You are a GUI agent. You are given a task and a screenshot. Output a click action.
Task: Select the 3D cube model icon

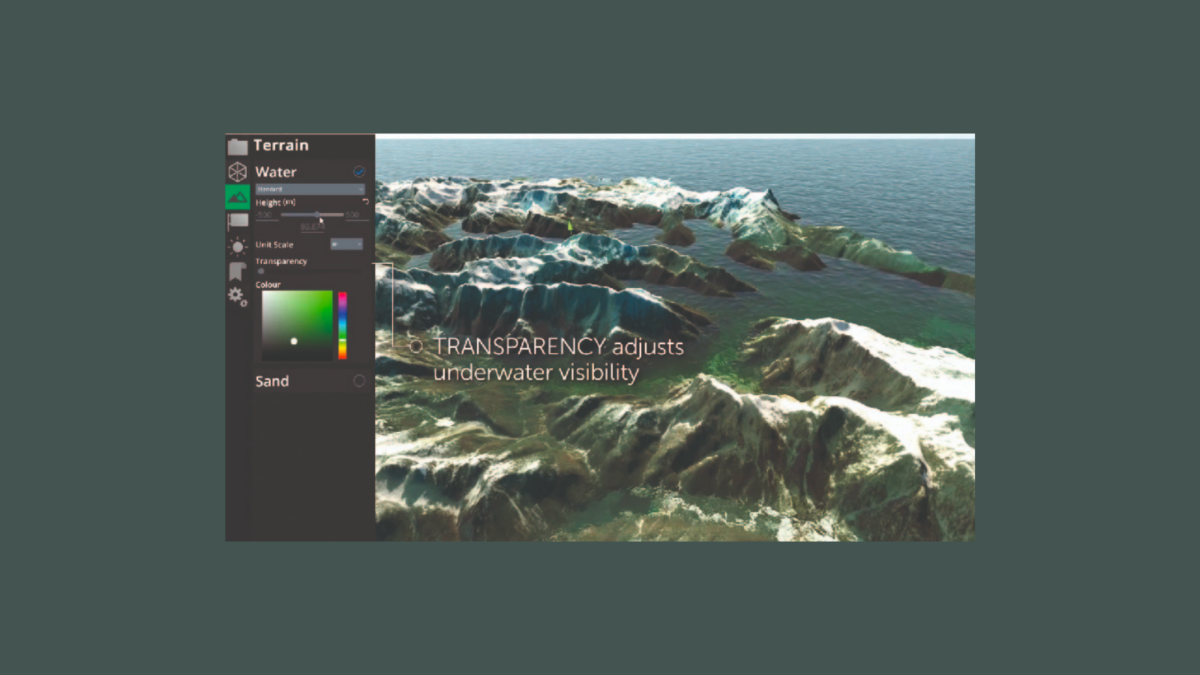[x=237, y=172]
